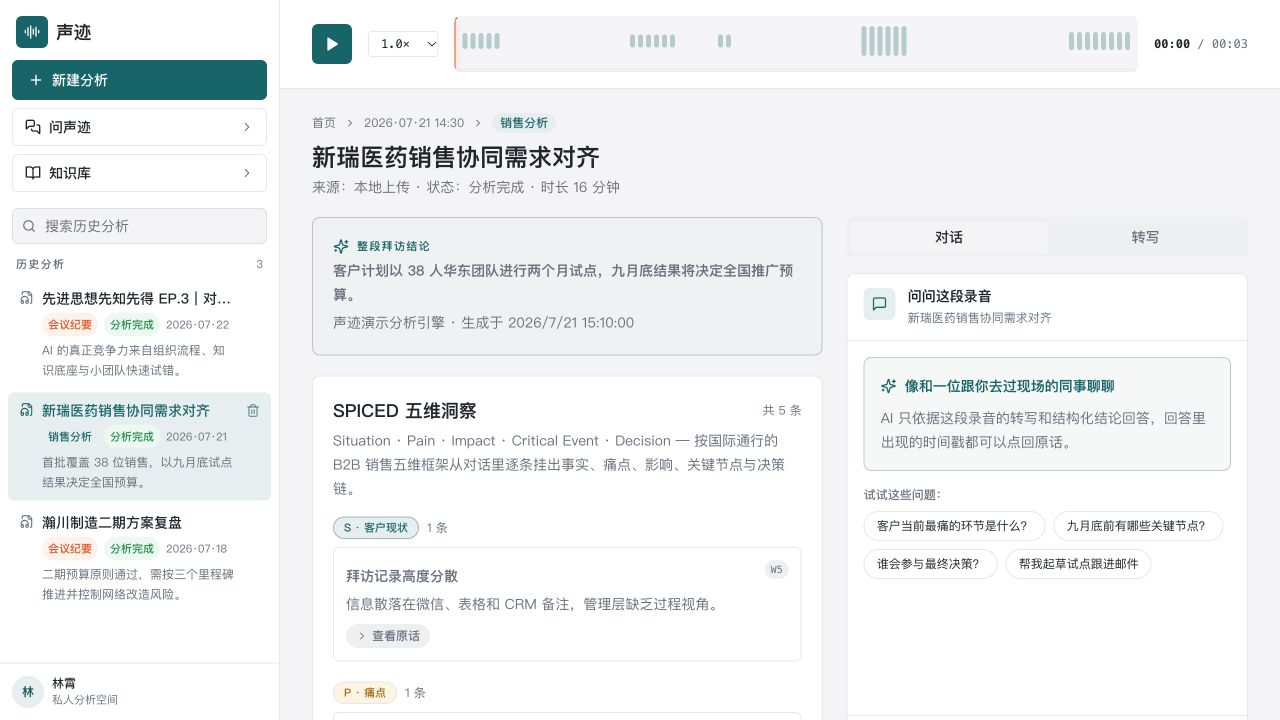Screen dimensions: 1280x720
Task: Select the P · 痛点 category chip
Action: (x=365, y=693)
